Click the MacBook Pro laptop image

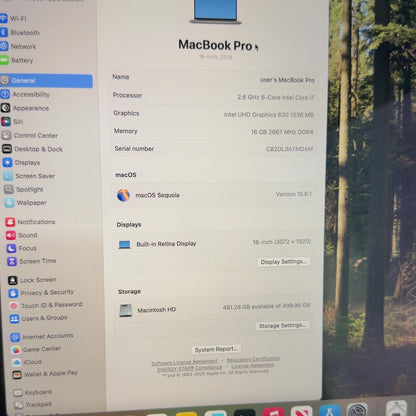tap(216, 12)
